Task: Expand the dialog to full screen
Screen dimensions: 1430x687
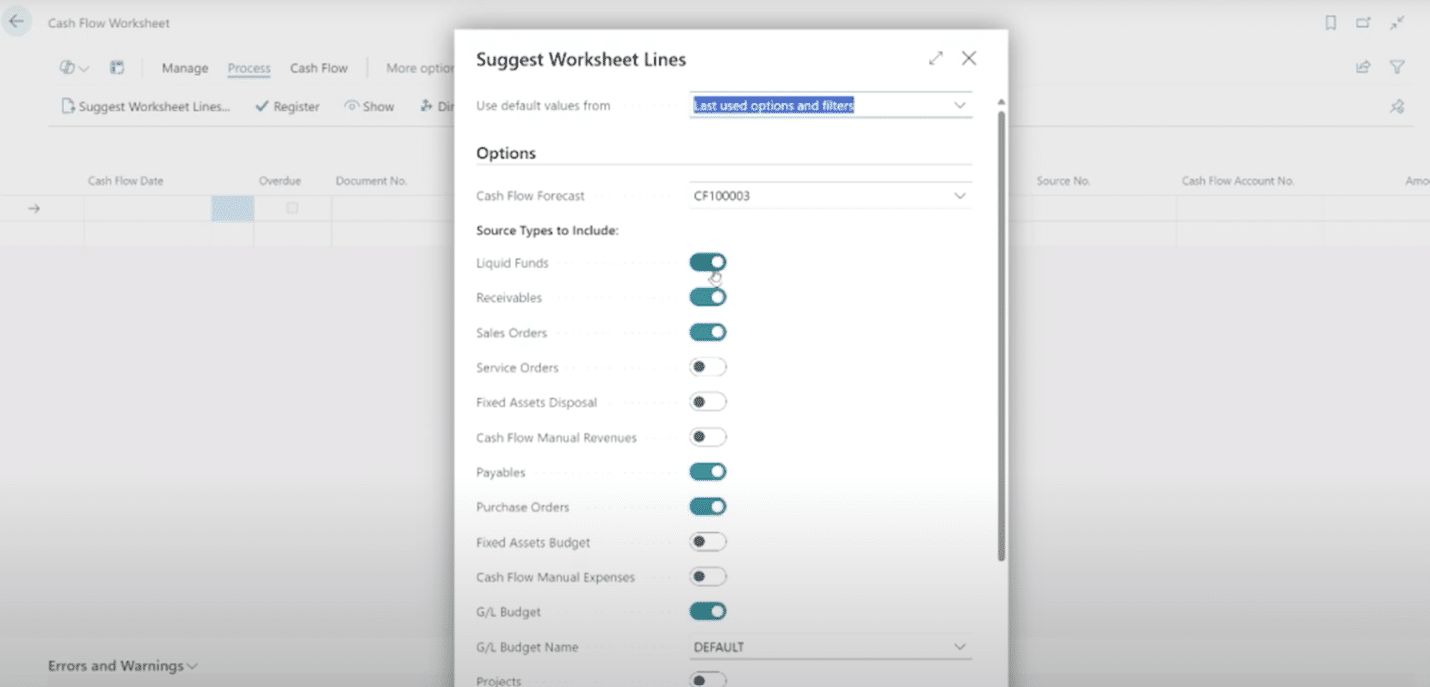Action: pyautogui.click(x=935, y=59)
